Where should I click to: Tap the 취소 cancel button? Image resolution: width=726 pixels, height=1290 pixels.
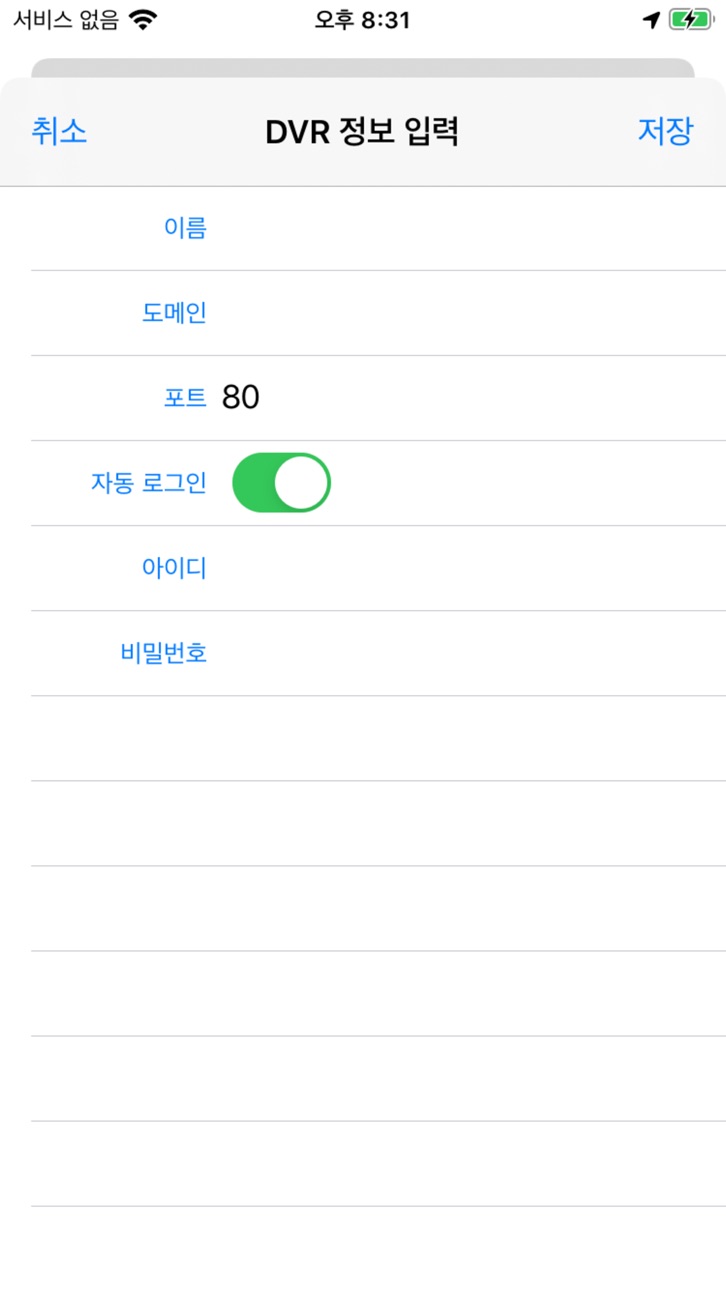point(59,132)
